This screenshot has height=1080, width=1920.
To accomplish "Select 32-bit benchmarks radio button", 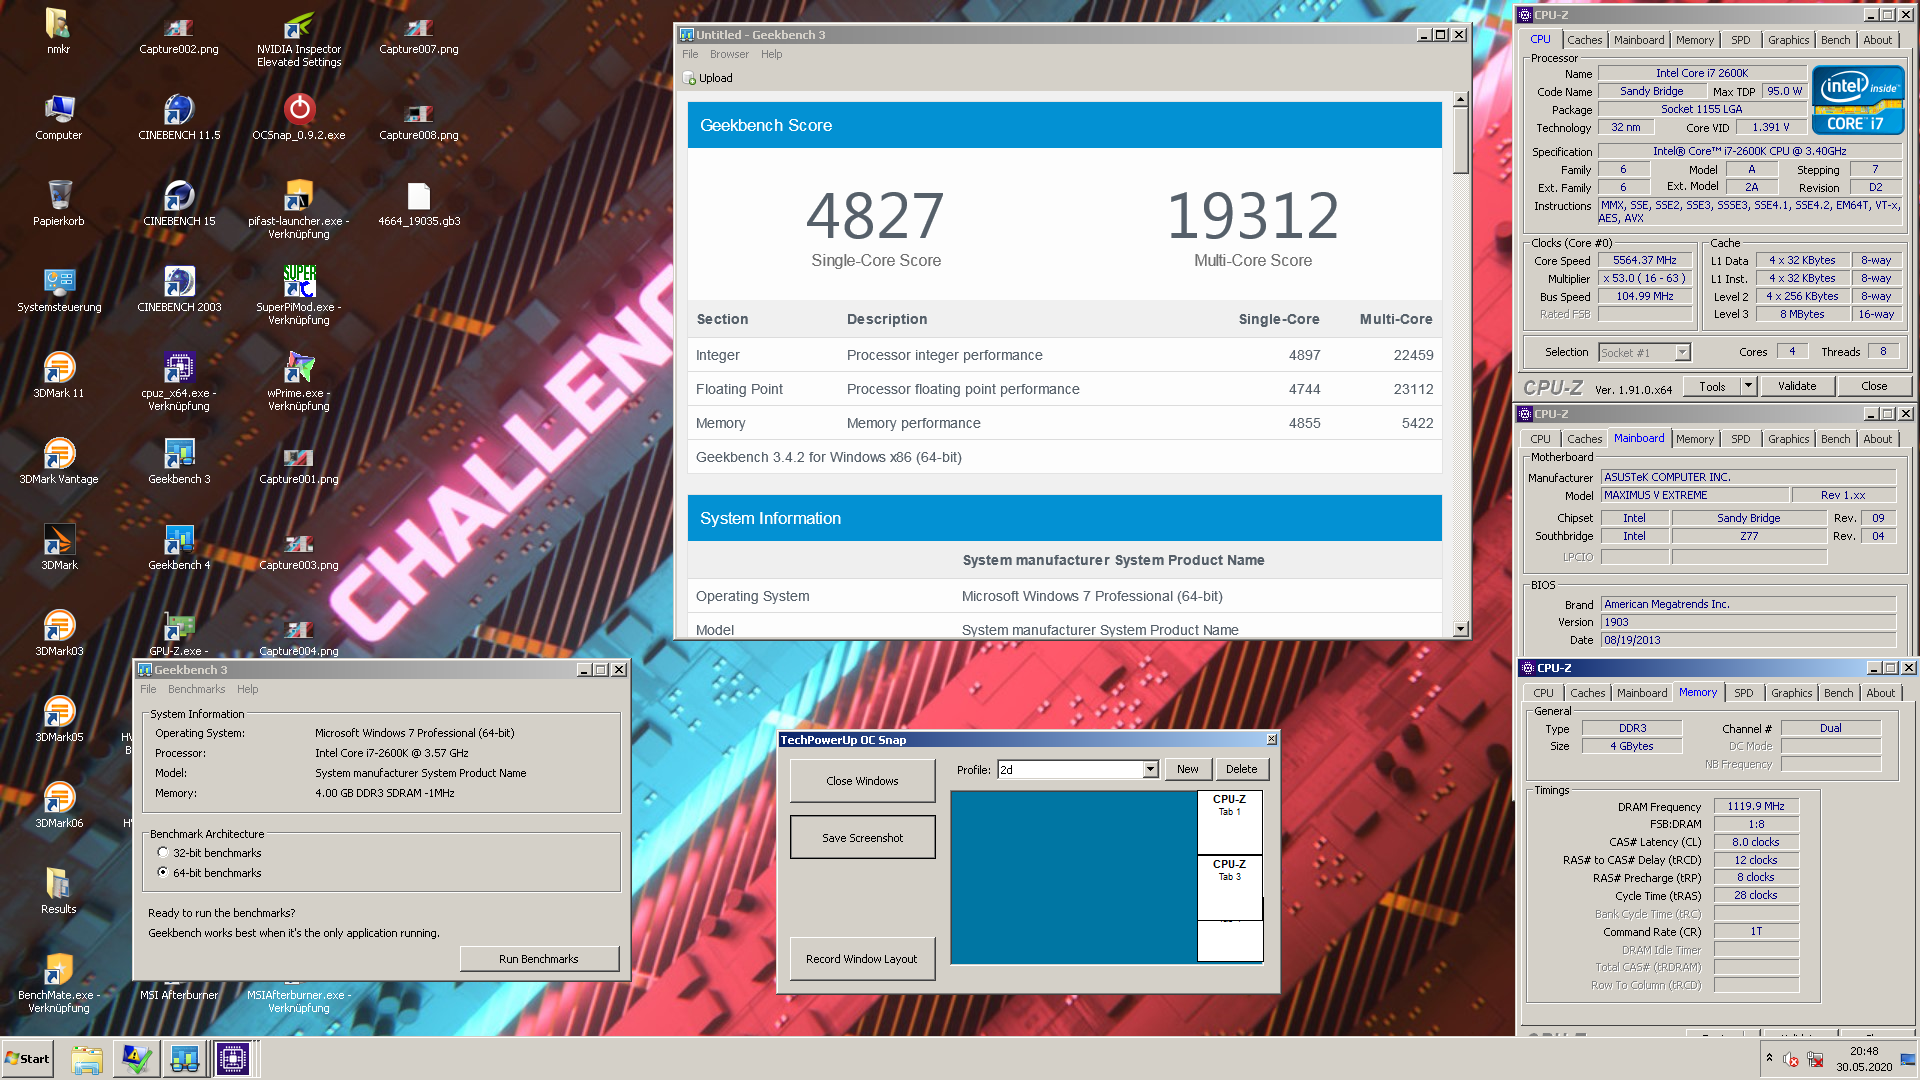I will point(163,853).
